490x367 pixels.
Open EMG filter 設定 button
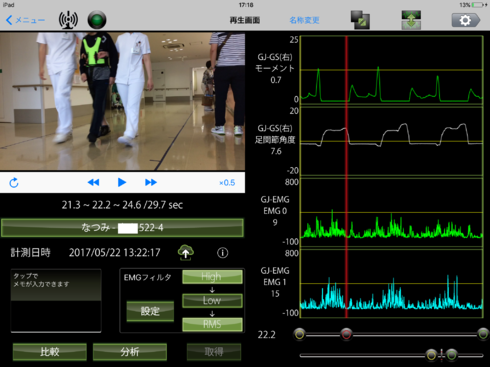pos(150,311)
